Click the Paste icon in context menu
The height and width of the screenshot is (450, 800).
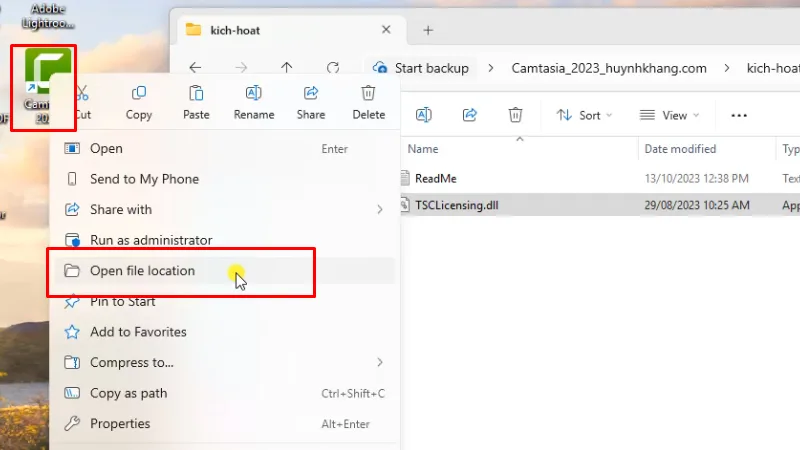click(x=196, y=94)
